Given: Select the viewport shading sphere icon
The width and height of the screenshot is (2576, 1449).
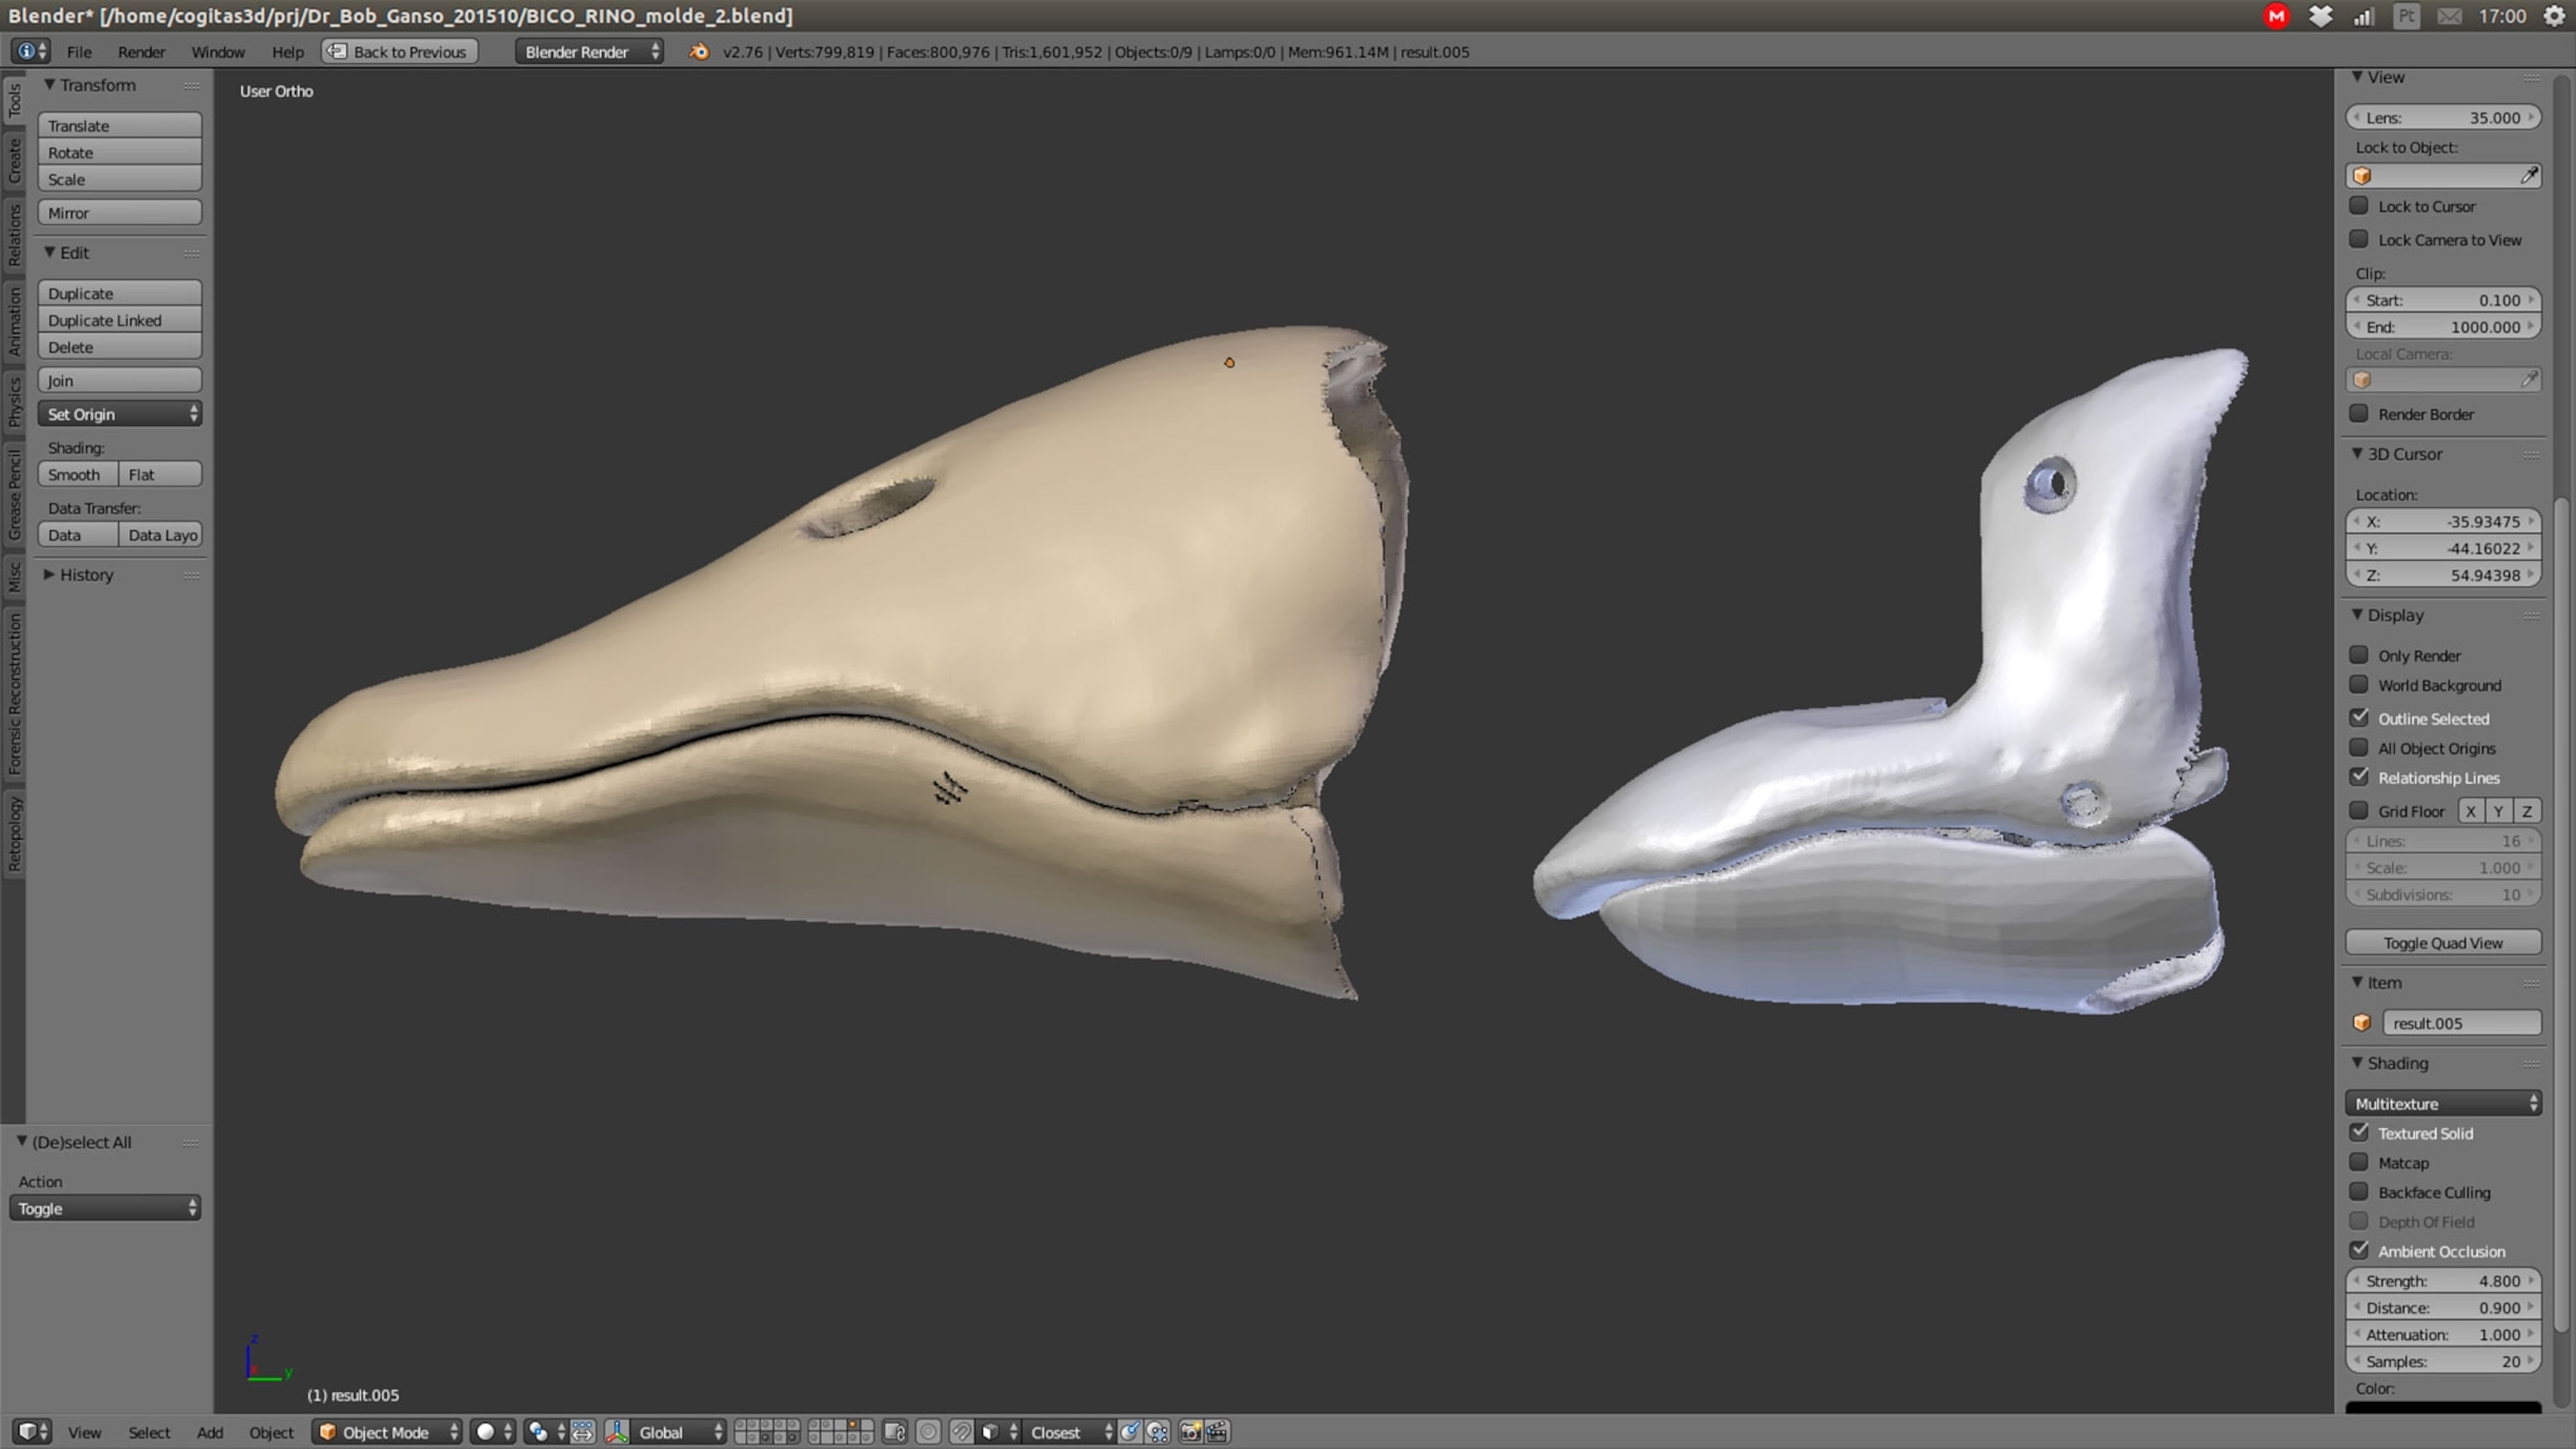Looking at the screenshot, I should 486,1432.
